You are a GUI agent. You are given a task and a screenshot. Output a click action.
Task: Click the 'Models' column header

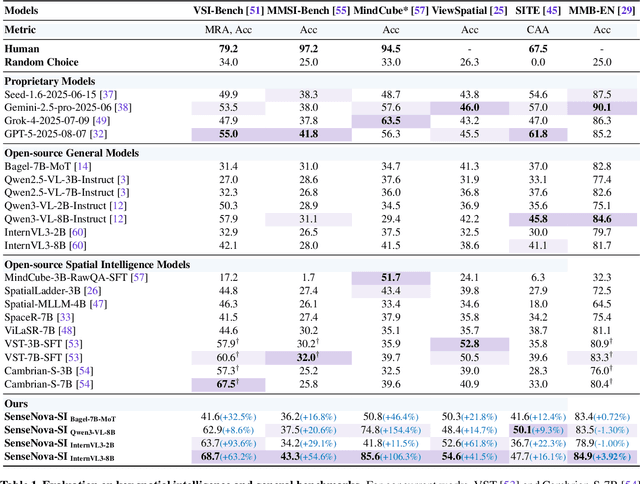[21, 11]
